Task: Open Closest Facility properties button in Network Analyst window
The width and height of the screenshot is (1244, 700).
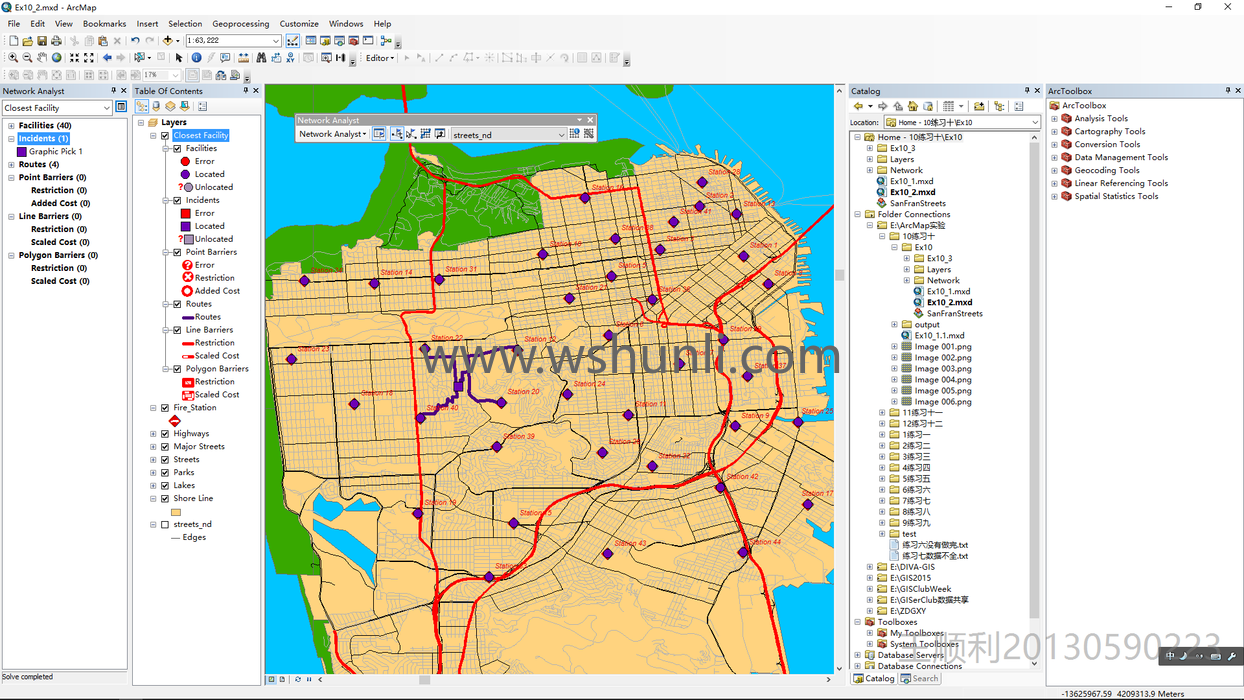Action: point(121,107)
